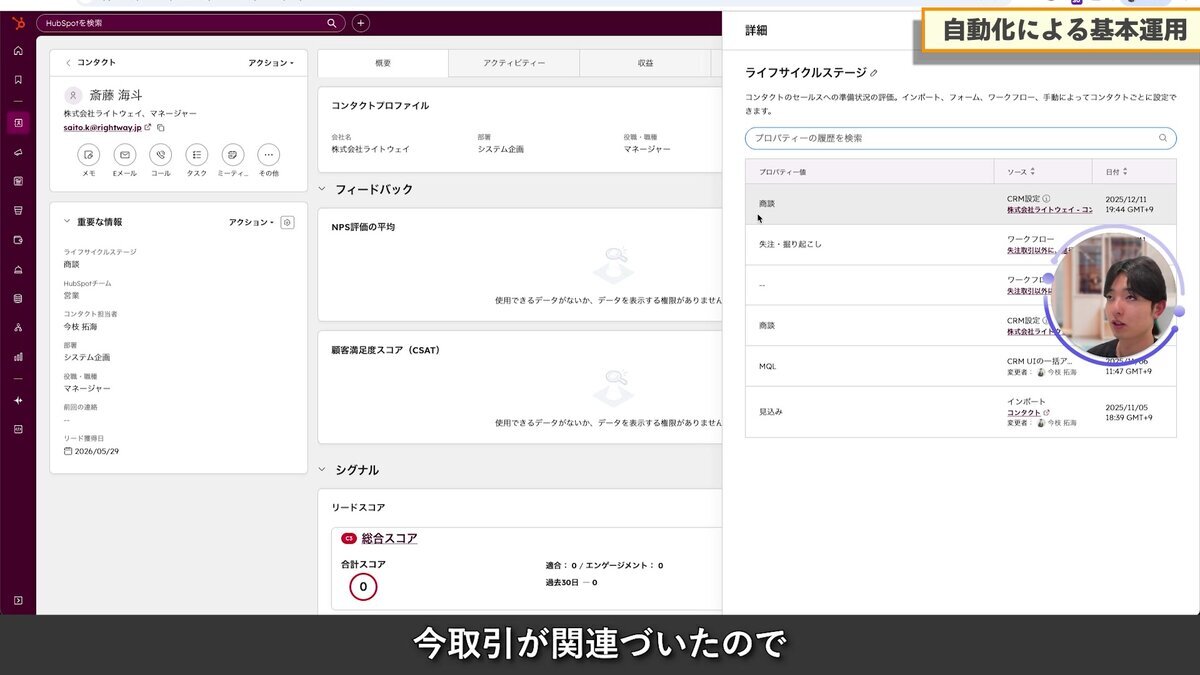Open the メモ (note) creation icon
The image size is (1200, 675).
(88, 155)
